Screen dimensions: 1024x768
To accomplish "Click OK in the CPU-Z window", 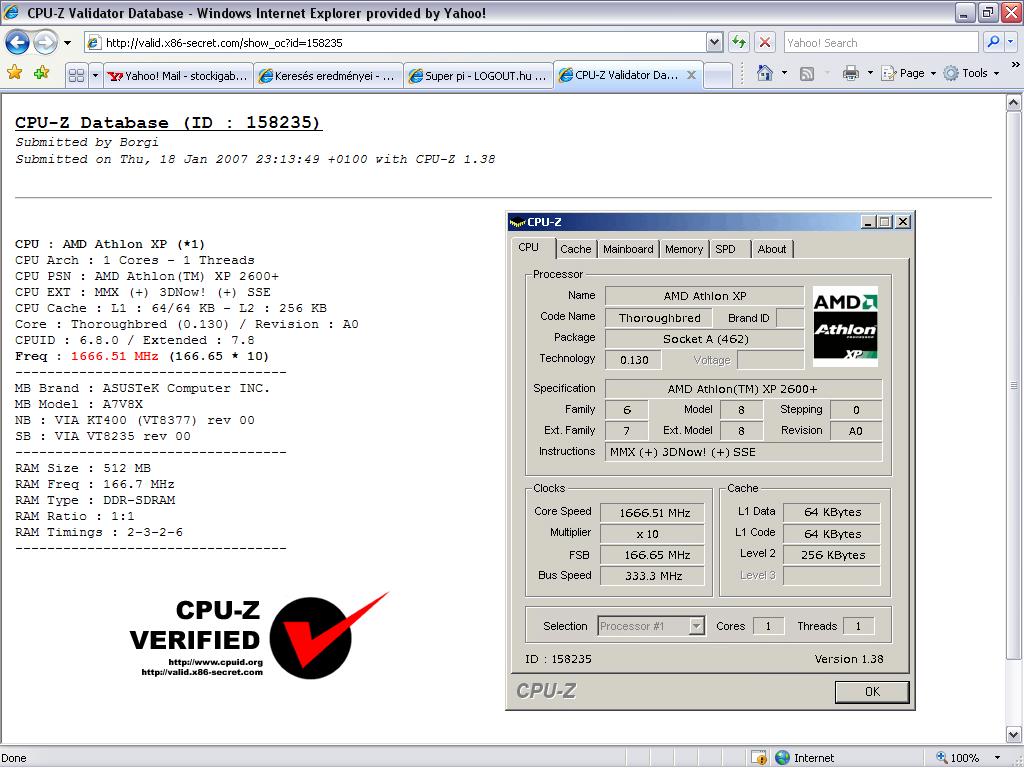I will tap(872, 692).
